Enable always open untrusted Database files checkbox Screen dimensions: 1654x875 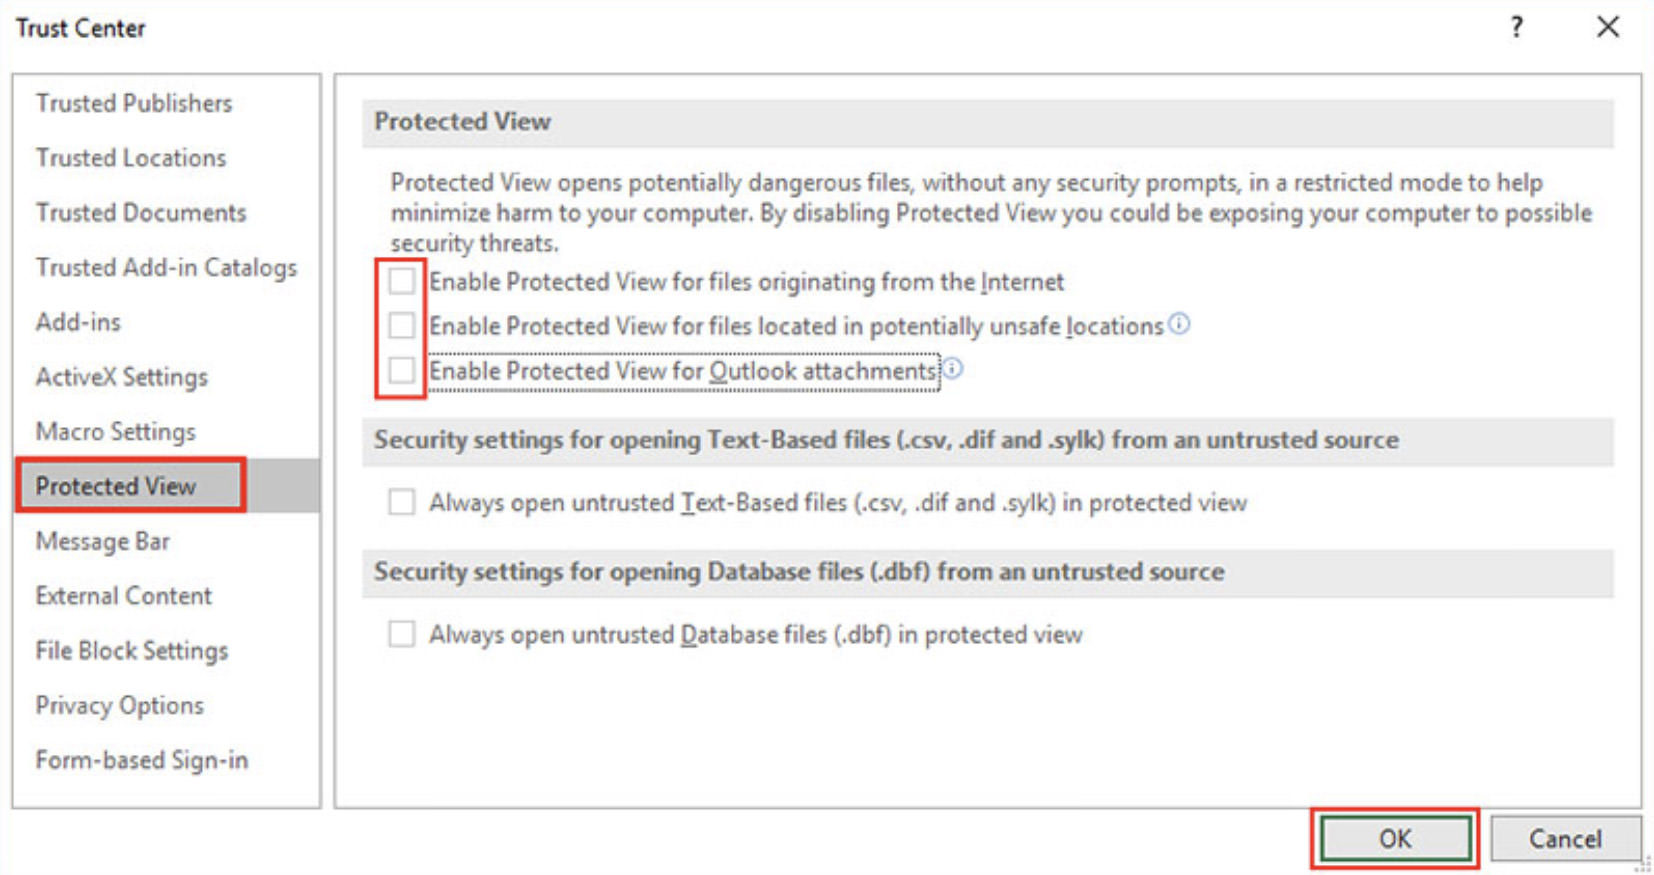[402, 634]
